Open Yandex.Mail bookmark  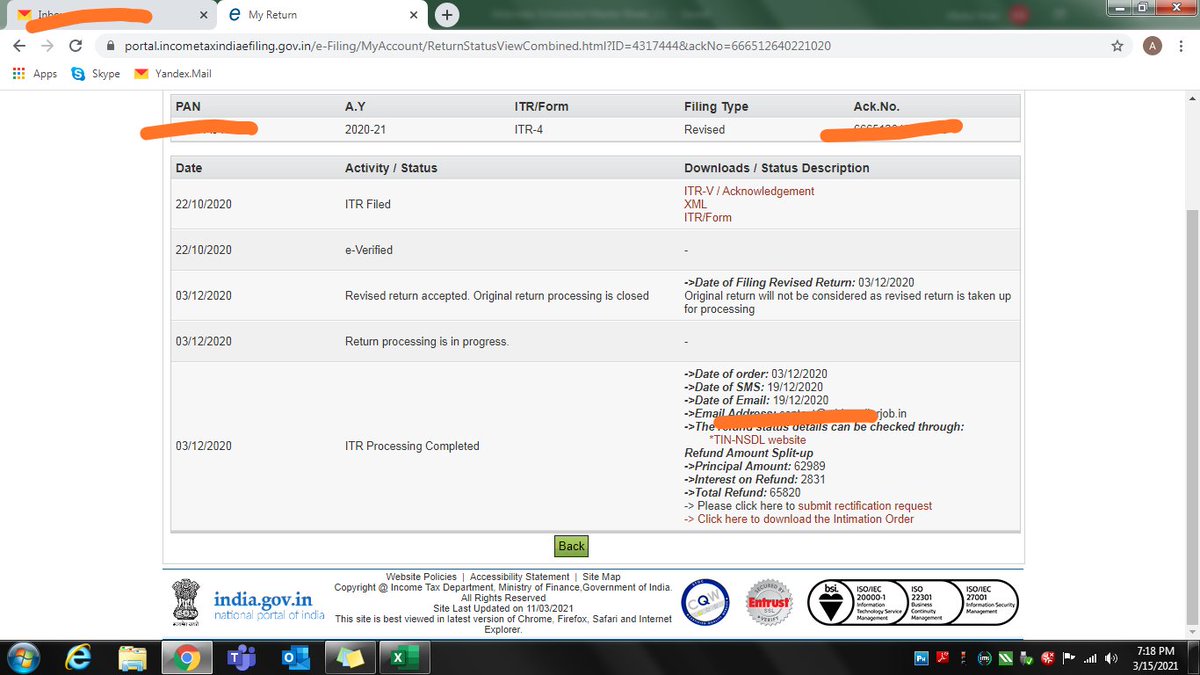tap(172, 74)
